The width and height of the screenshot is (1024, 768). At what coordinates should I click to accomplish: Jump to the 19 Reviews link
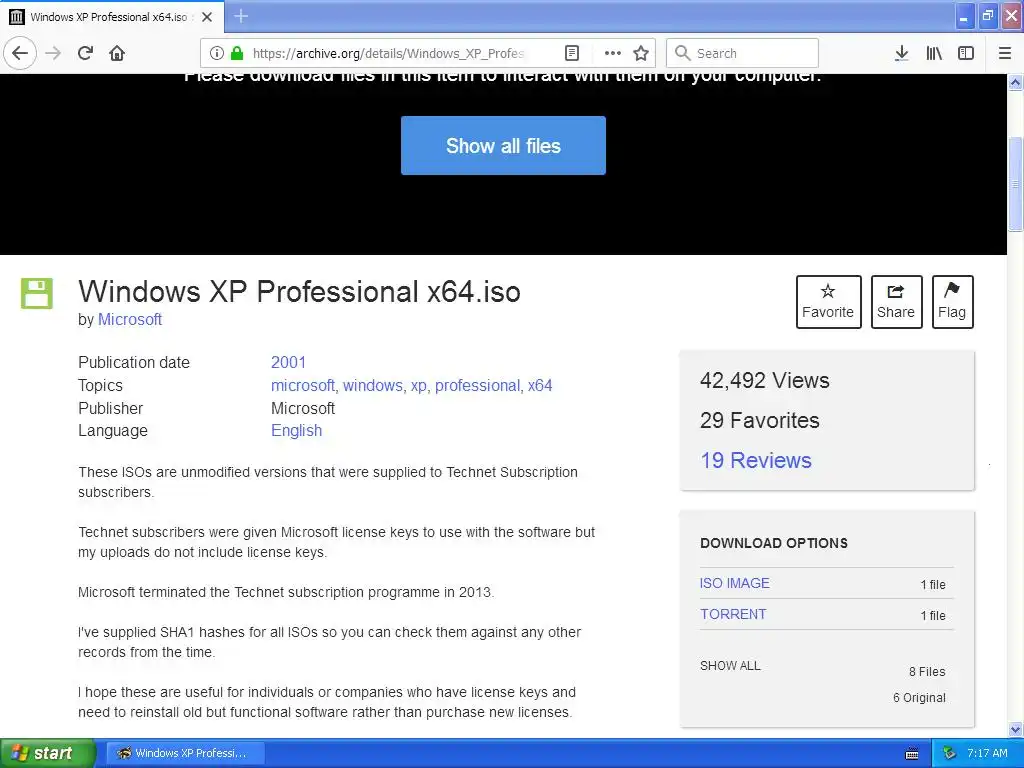tap(756, 460)
